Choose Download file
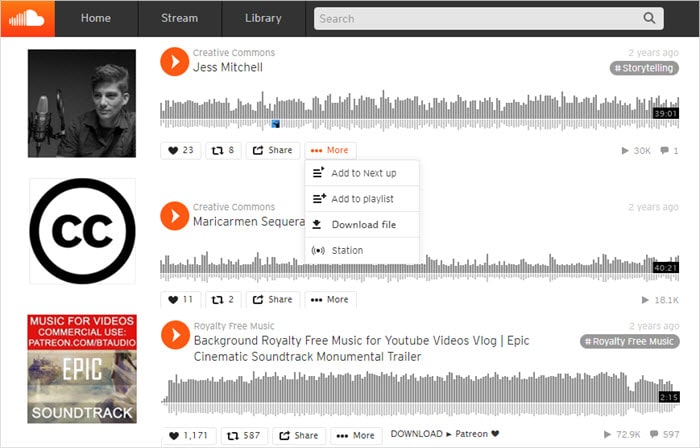700x448 pixels. [x=362, y=225]
